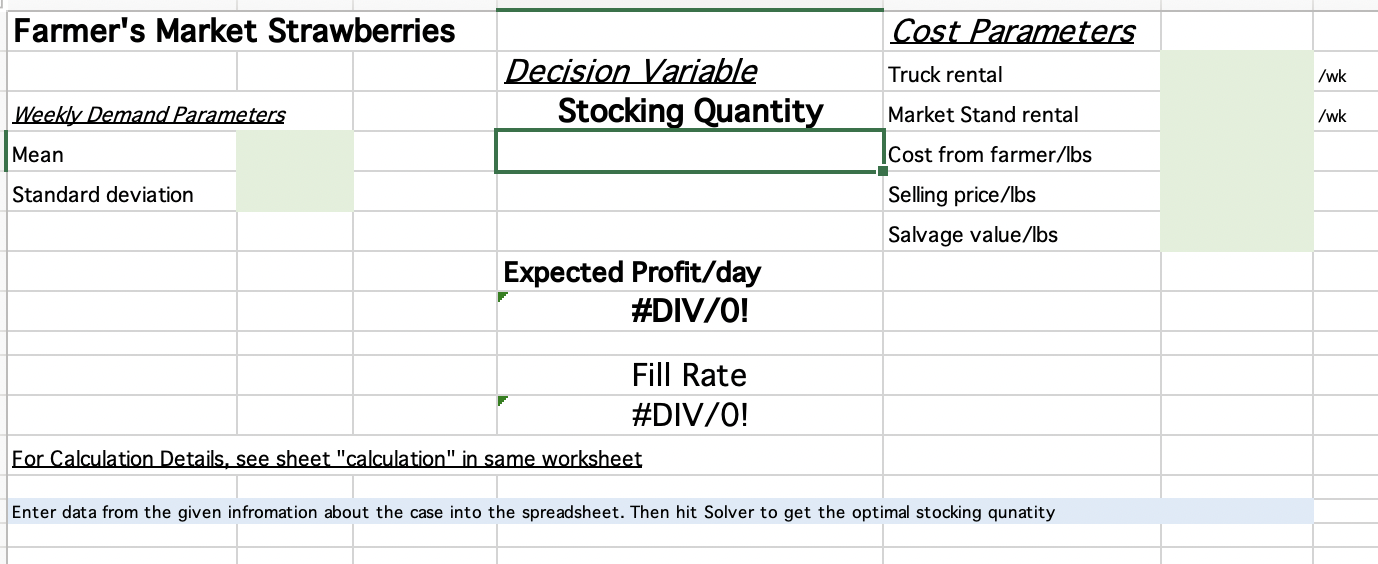
Task: Click the Standard deviation value cell
Action: coord(295,191)
